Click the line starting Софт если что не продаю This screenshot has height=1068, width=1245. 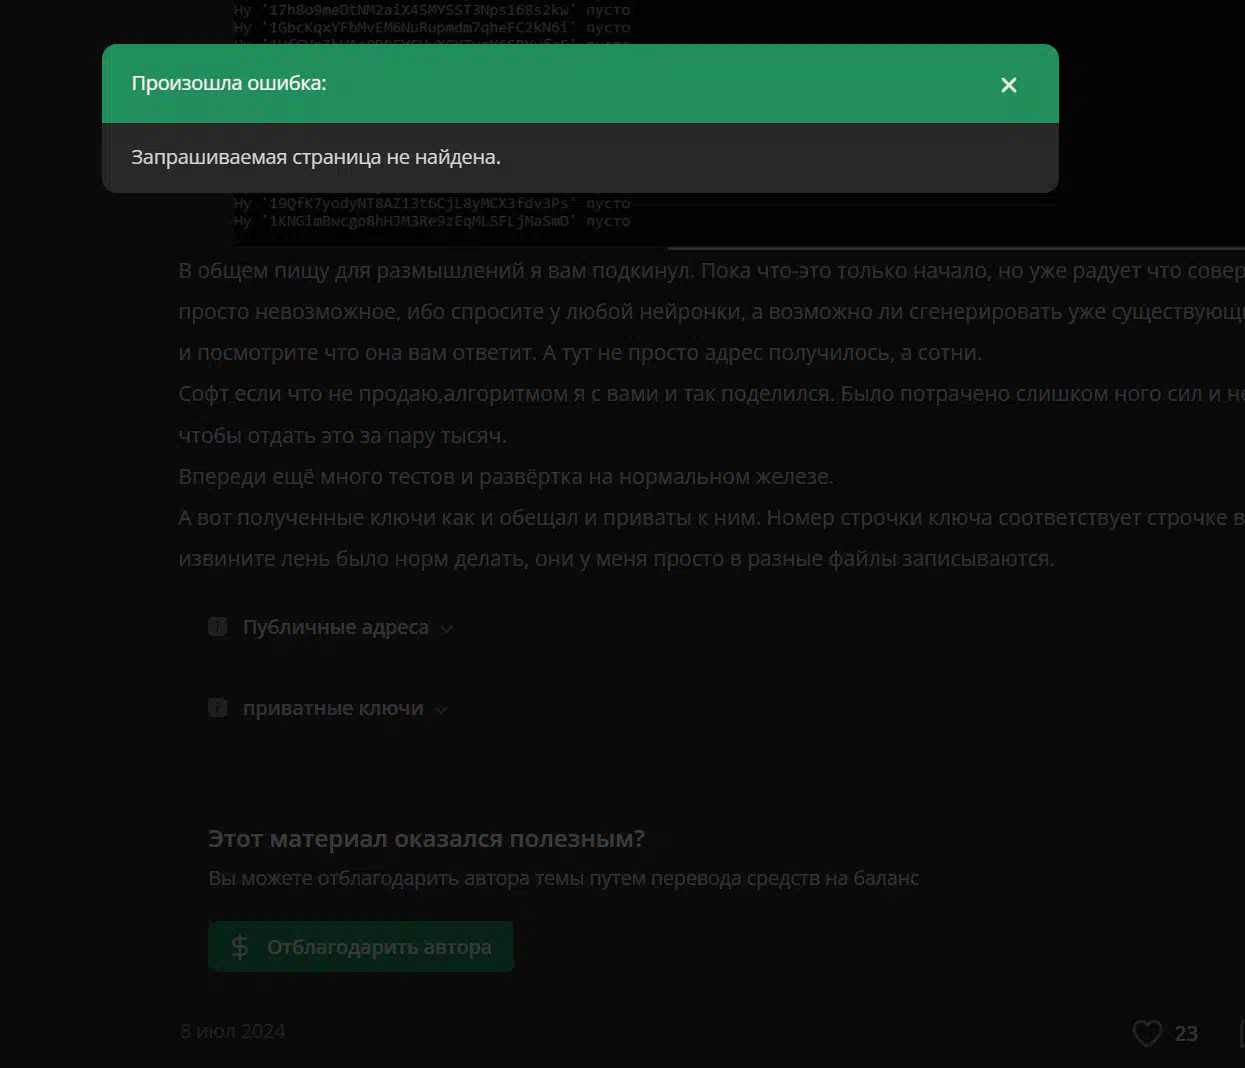pos(711,394)
